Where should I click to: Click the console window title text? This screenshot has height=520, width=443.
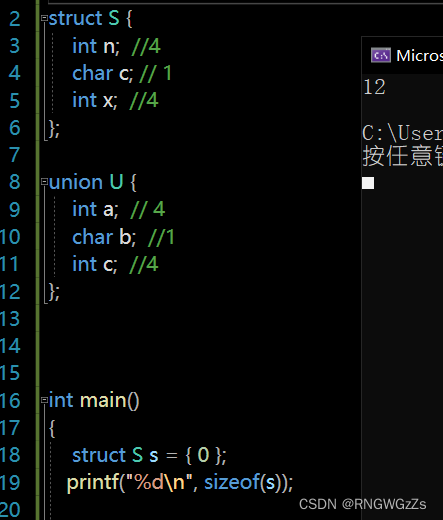tap(420, 55)
